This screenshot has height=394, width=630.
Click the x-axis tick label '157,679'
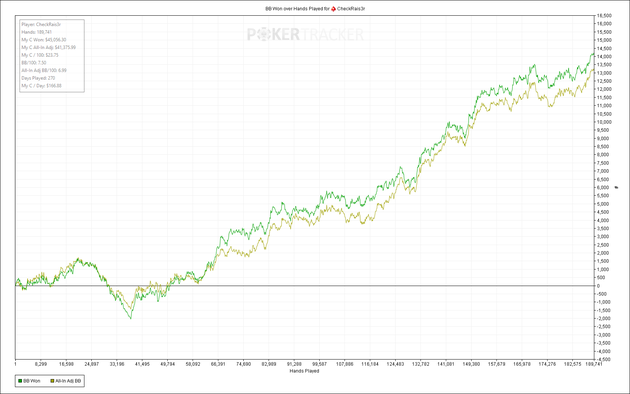497,364
